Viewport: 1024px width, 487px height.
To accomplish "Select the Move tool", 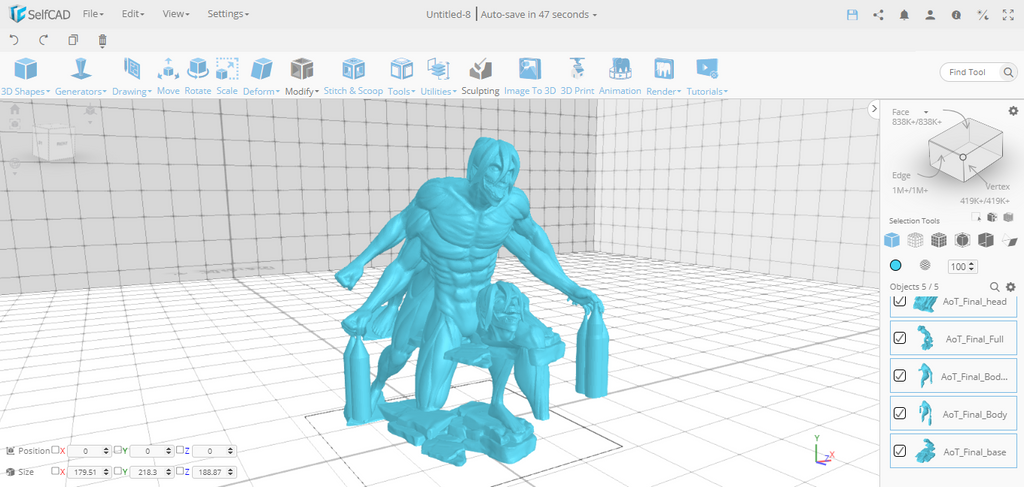I will tap(168, 69).
